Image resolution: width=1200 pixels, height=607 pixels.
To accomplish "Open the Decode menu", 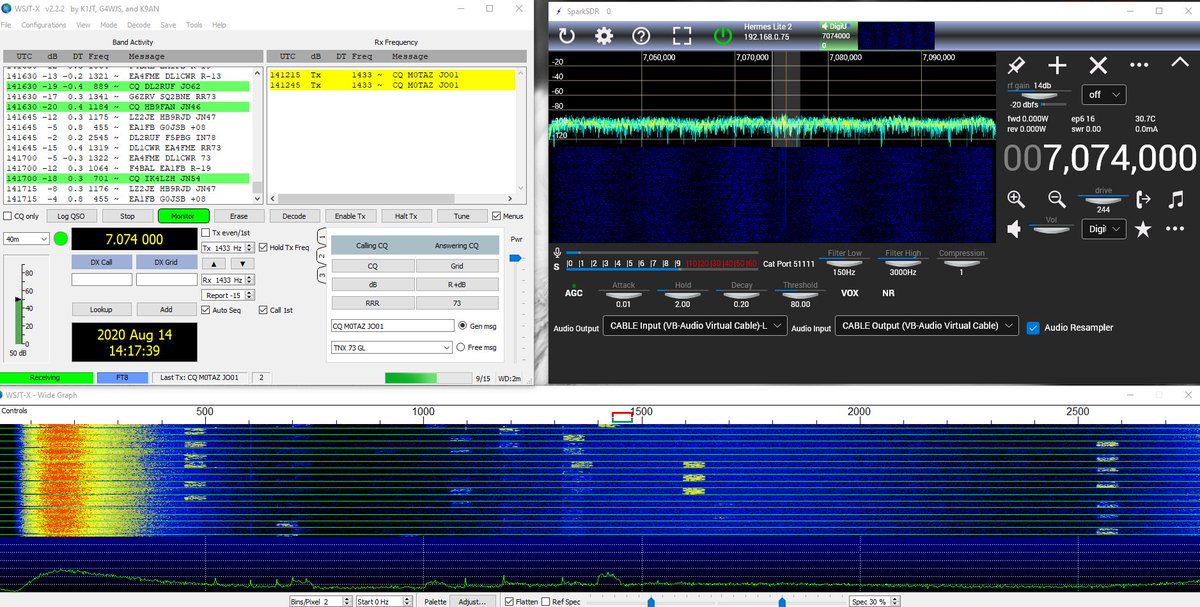I will [x=139, y=24].
